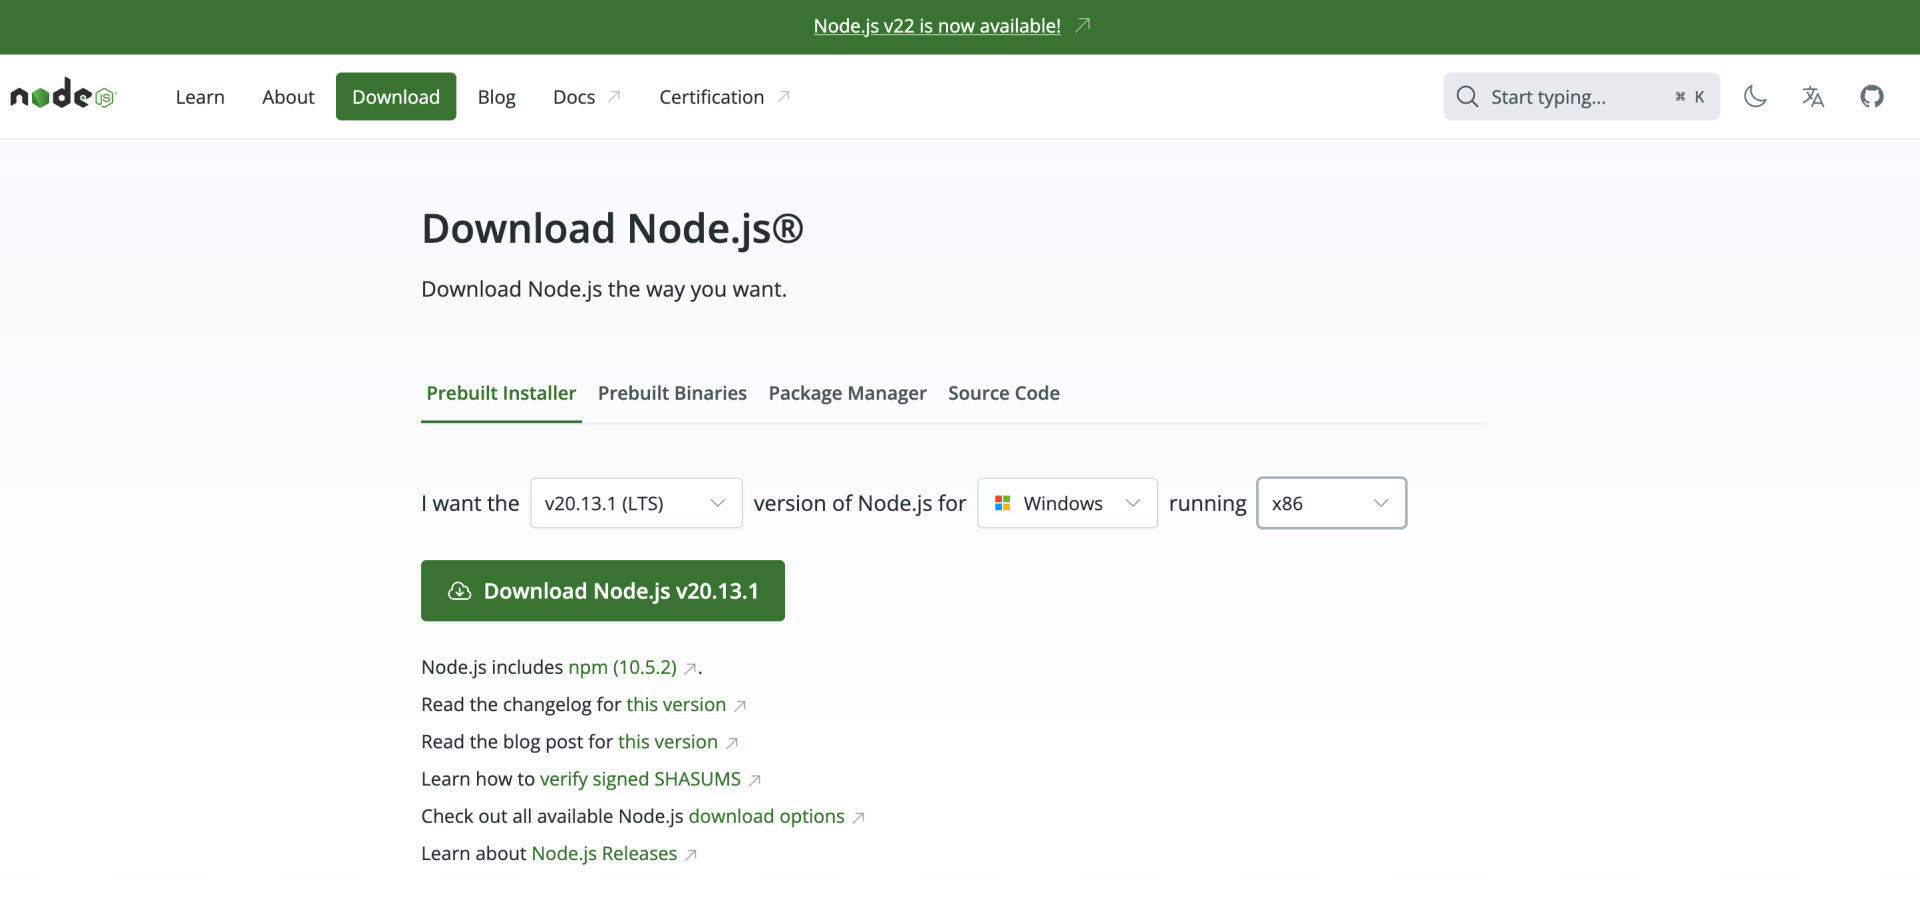Expand the v20.13.1 (LTS) version dropdown
Image resolution: width=1920 pixels, height=918 pixels.
(636, 503)
